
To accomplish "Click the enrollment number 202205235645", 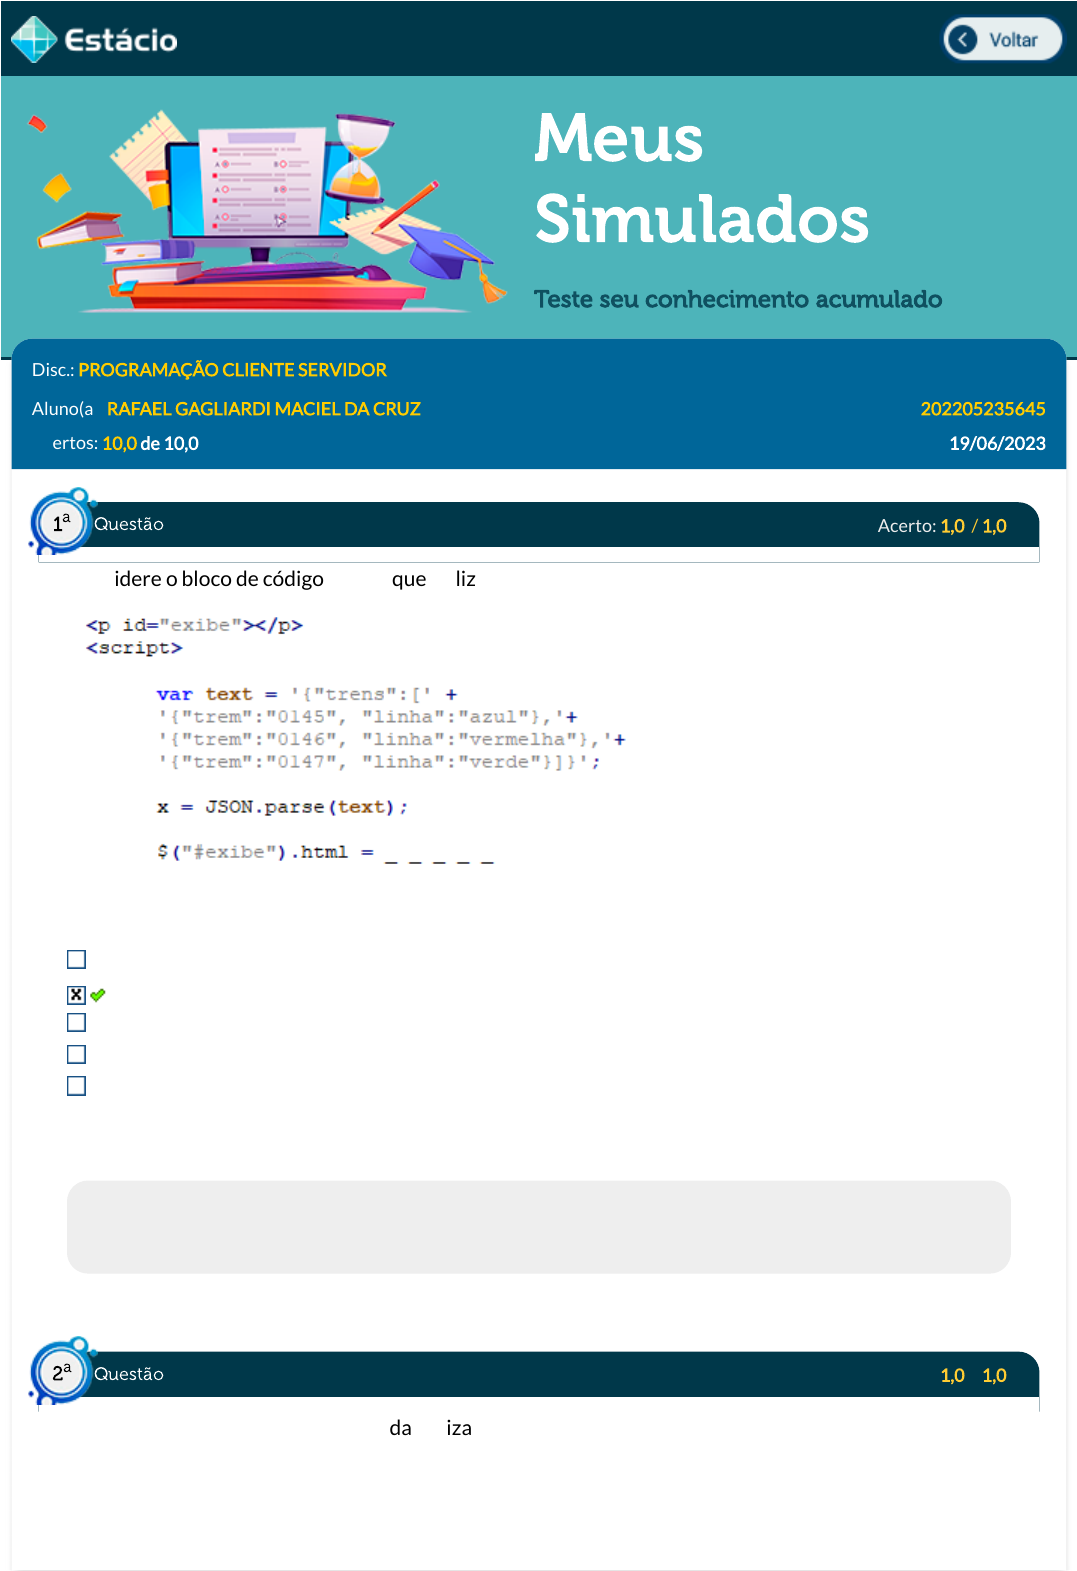I will point(982,409).
